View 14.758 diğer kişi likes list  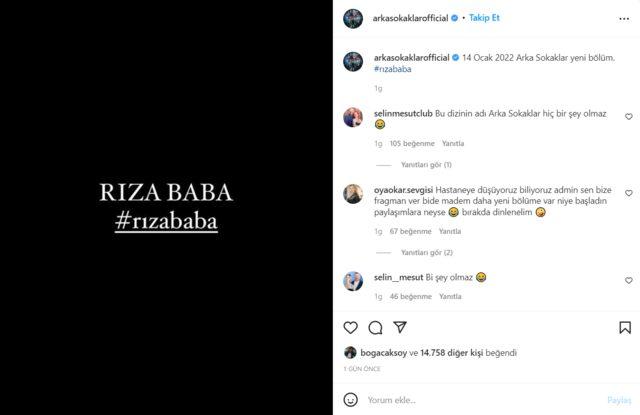pyautogui.click(x=451, y=353)
